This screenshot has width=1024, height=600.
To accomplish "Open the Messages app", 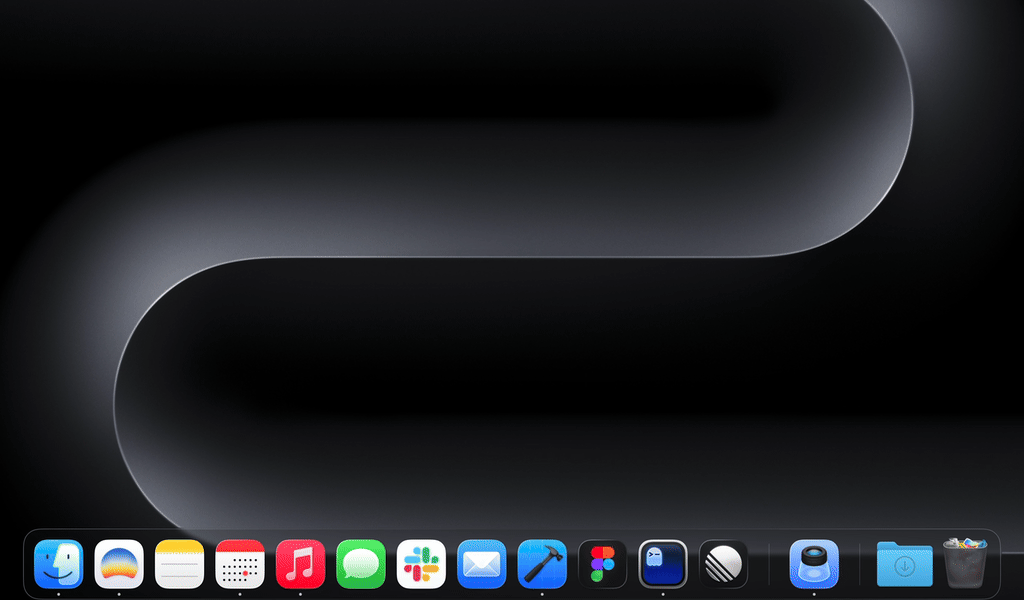I will tap(360, 564).
